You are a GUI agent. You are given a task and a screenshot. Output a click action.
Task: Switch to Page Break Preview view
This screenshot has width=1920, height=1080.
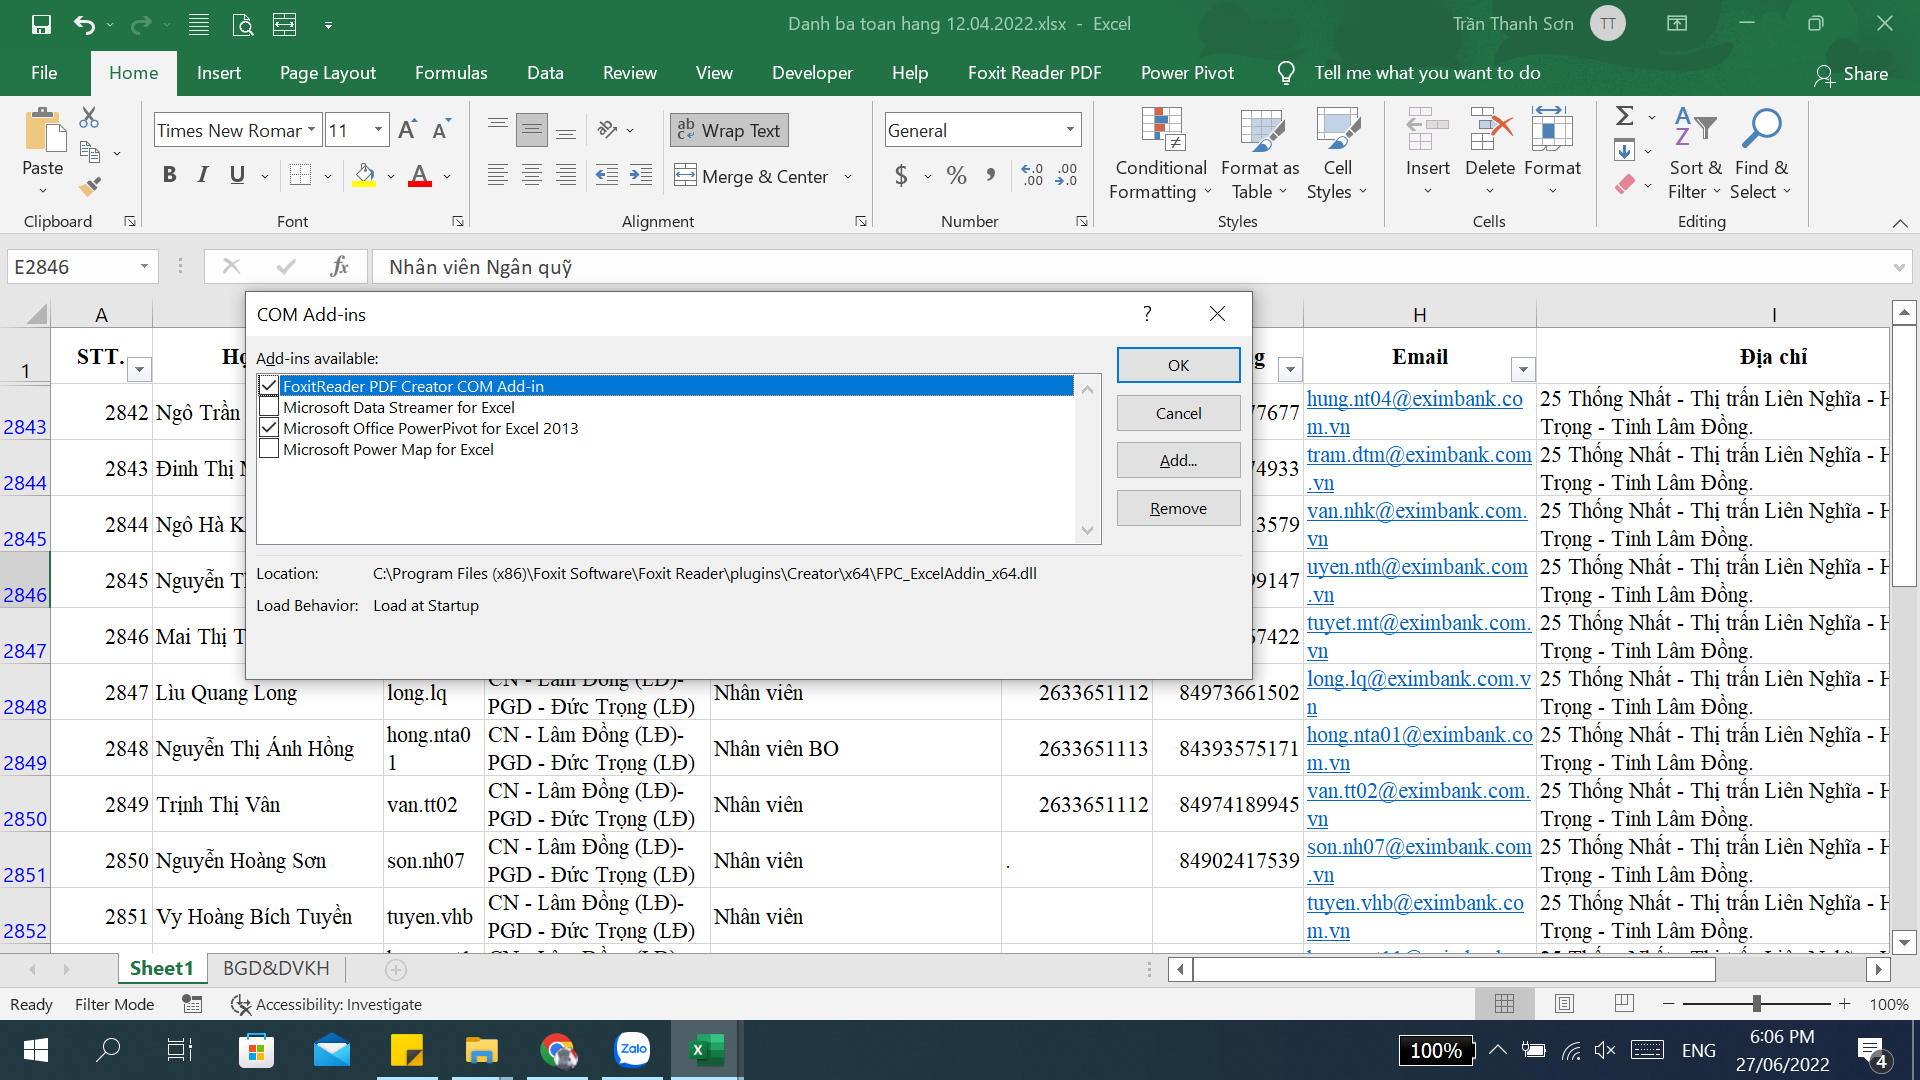click(1624, 1004)
